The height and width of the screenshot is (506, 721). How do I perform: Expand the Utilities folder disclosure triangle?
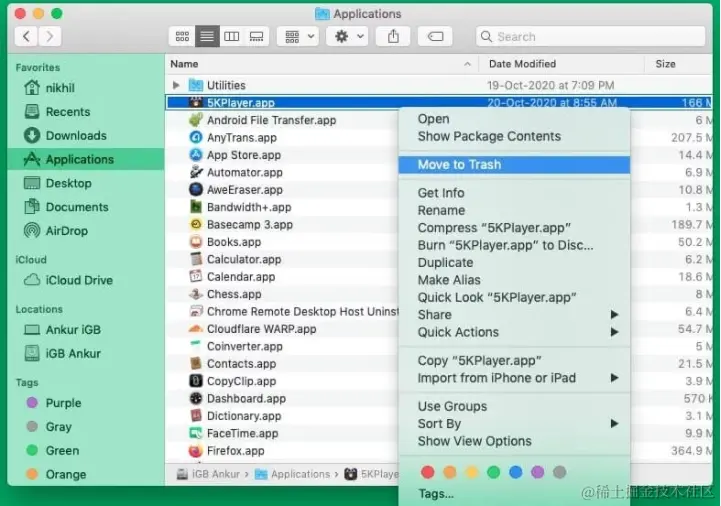click(176, 85)
